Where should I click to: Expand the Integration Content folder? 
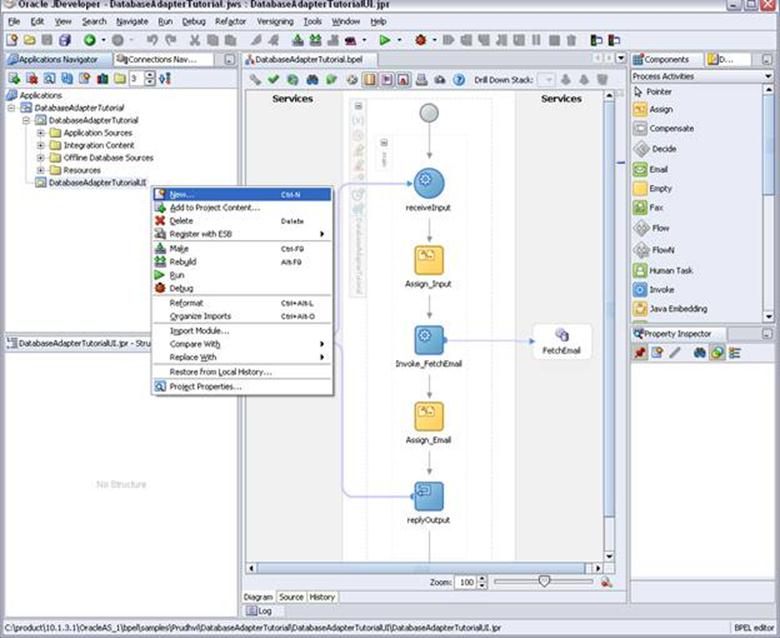(x=41, y=145)
